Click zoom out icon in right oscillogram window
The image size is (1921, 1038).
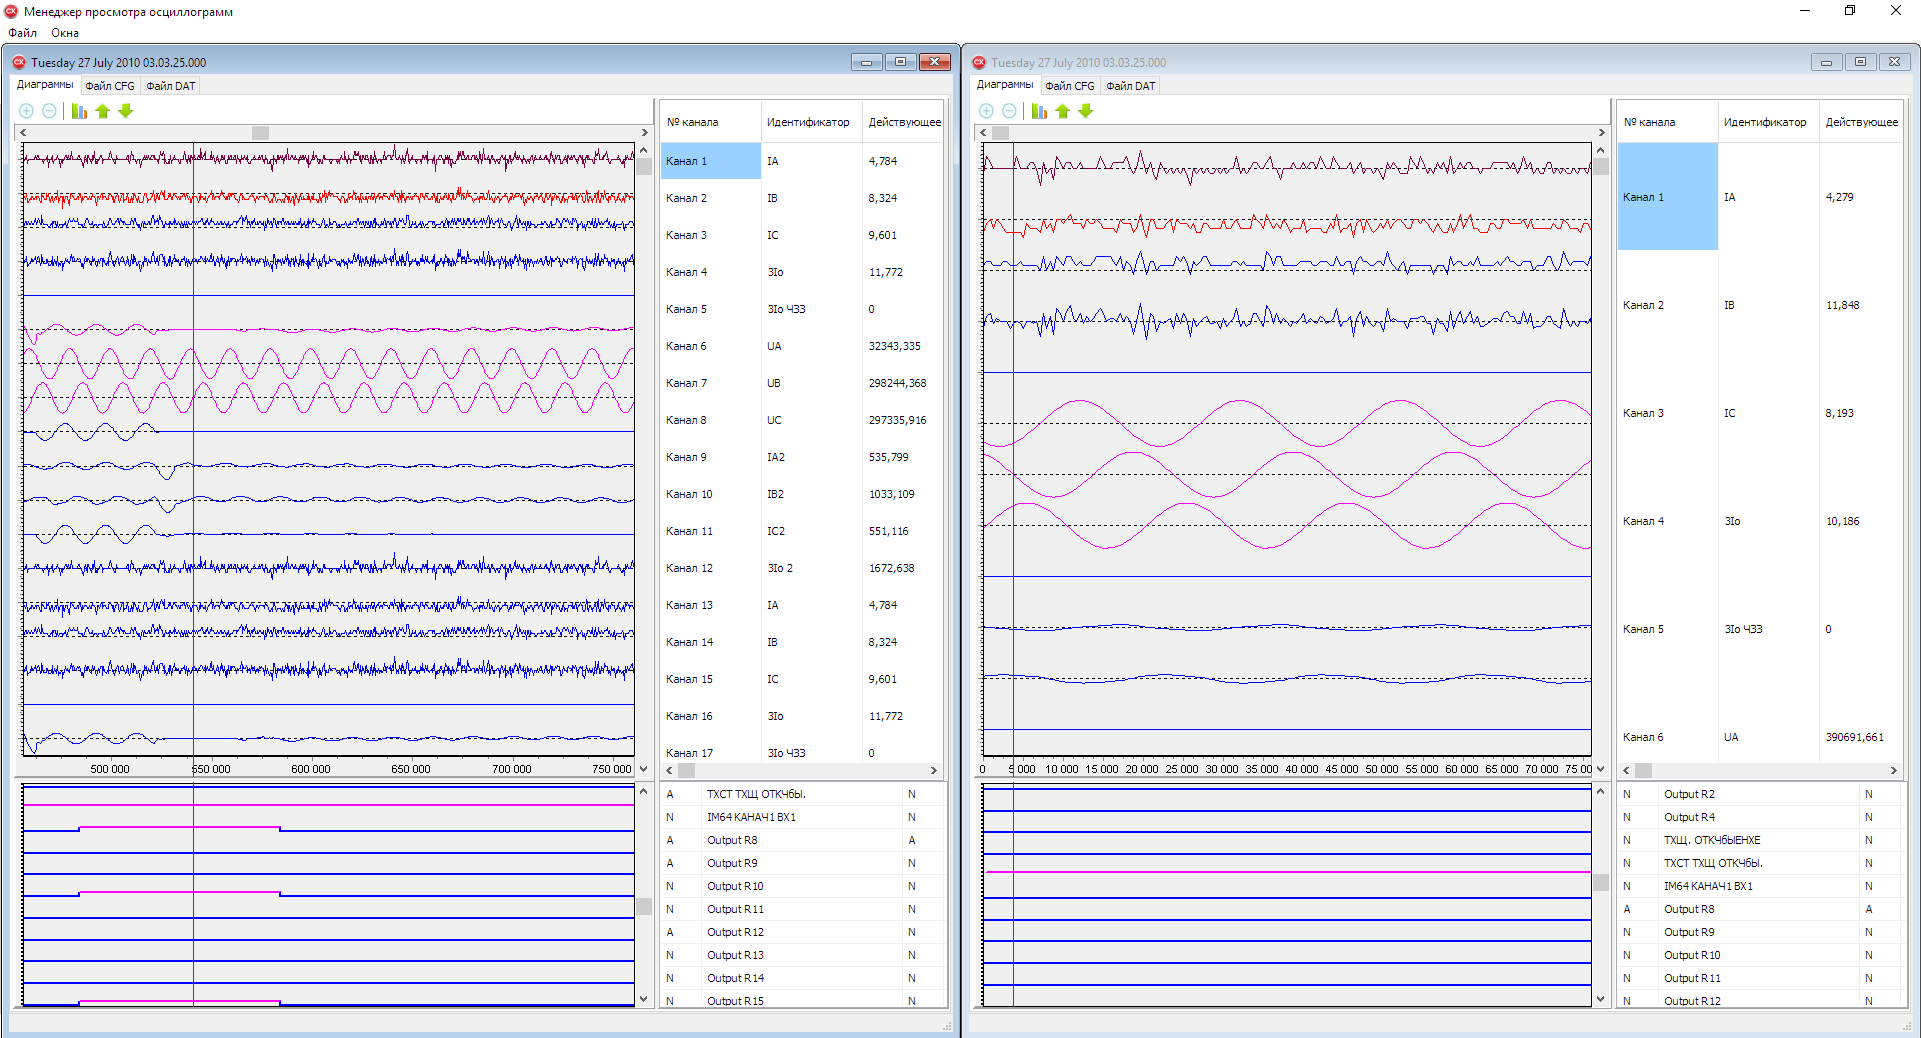[x=1009, y=111]
